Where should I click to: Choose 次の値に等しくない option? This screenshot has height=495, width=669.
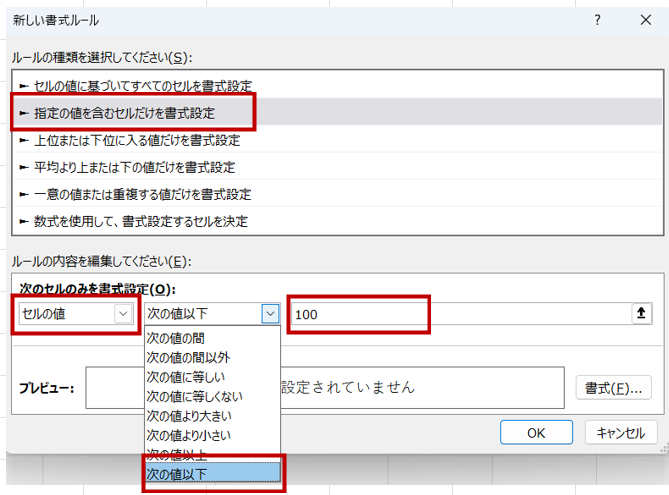coord(193,396)
